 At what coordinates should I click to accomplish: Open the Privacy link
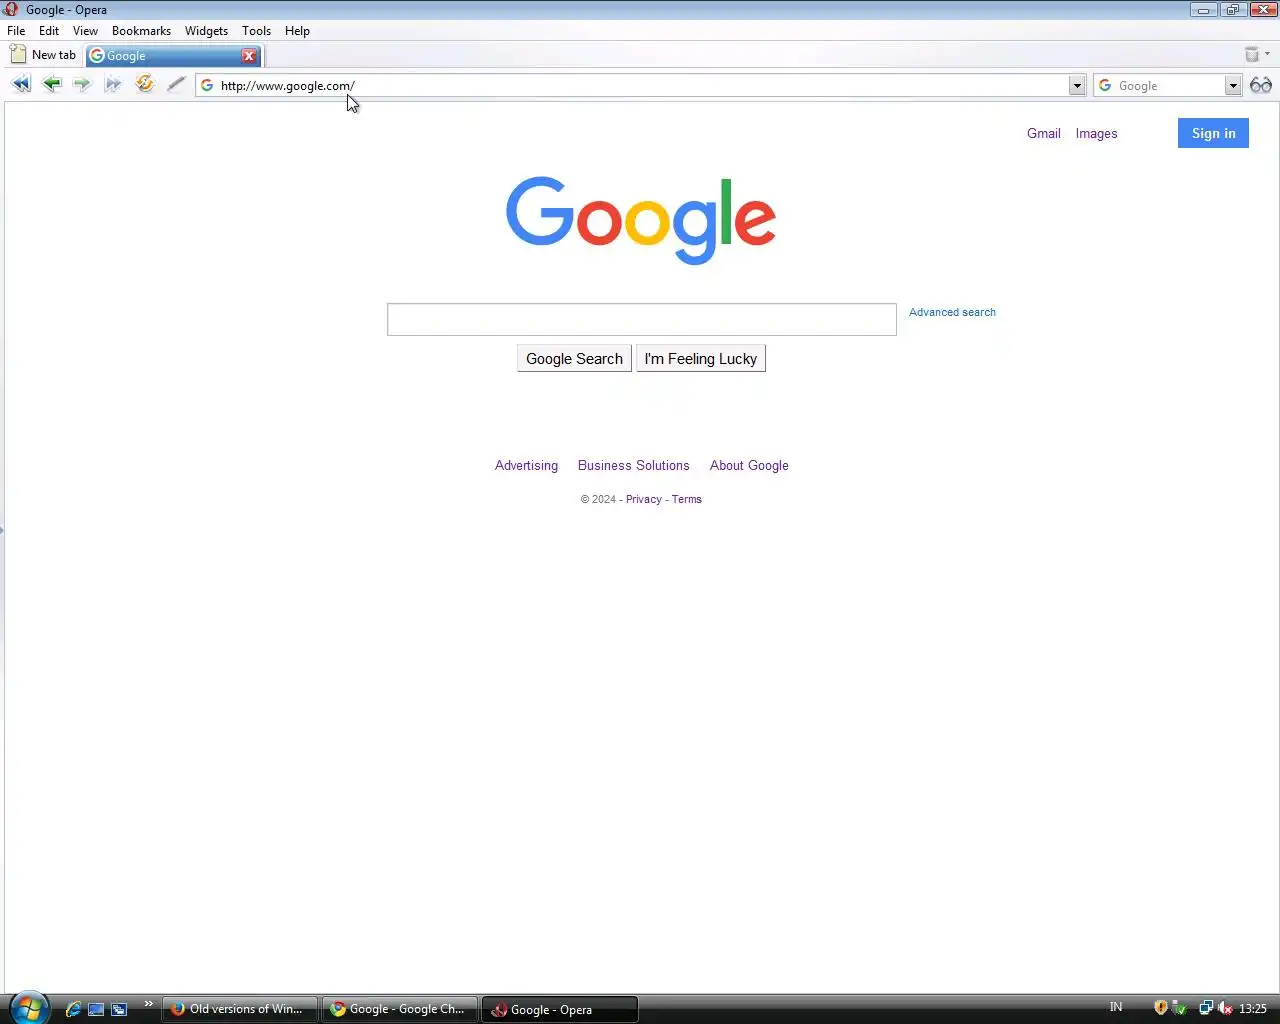coord(644,499)
